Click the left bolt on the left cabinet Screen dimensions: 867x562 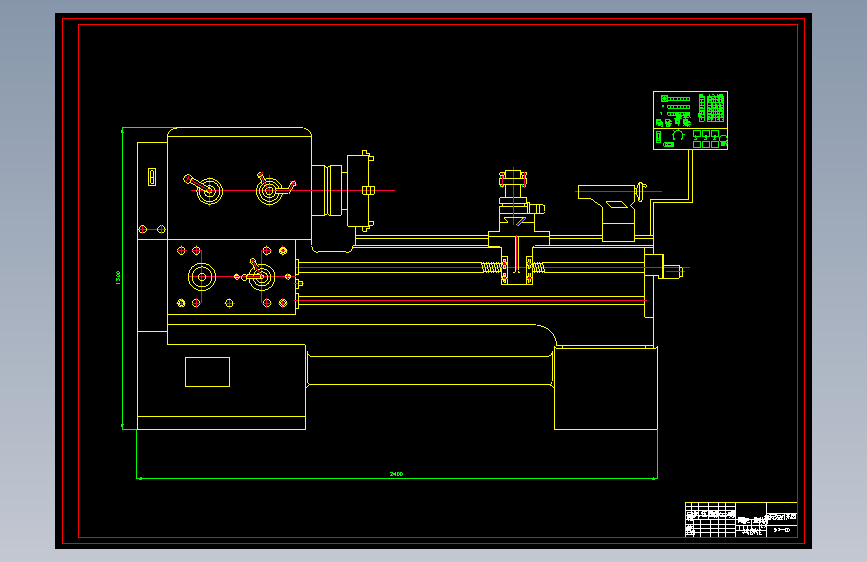(143, 229)
